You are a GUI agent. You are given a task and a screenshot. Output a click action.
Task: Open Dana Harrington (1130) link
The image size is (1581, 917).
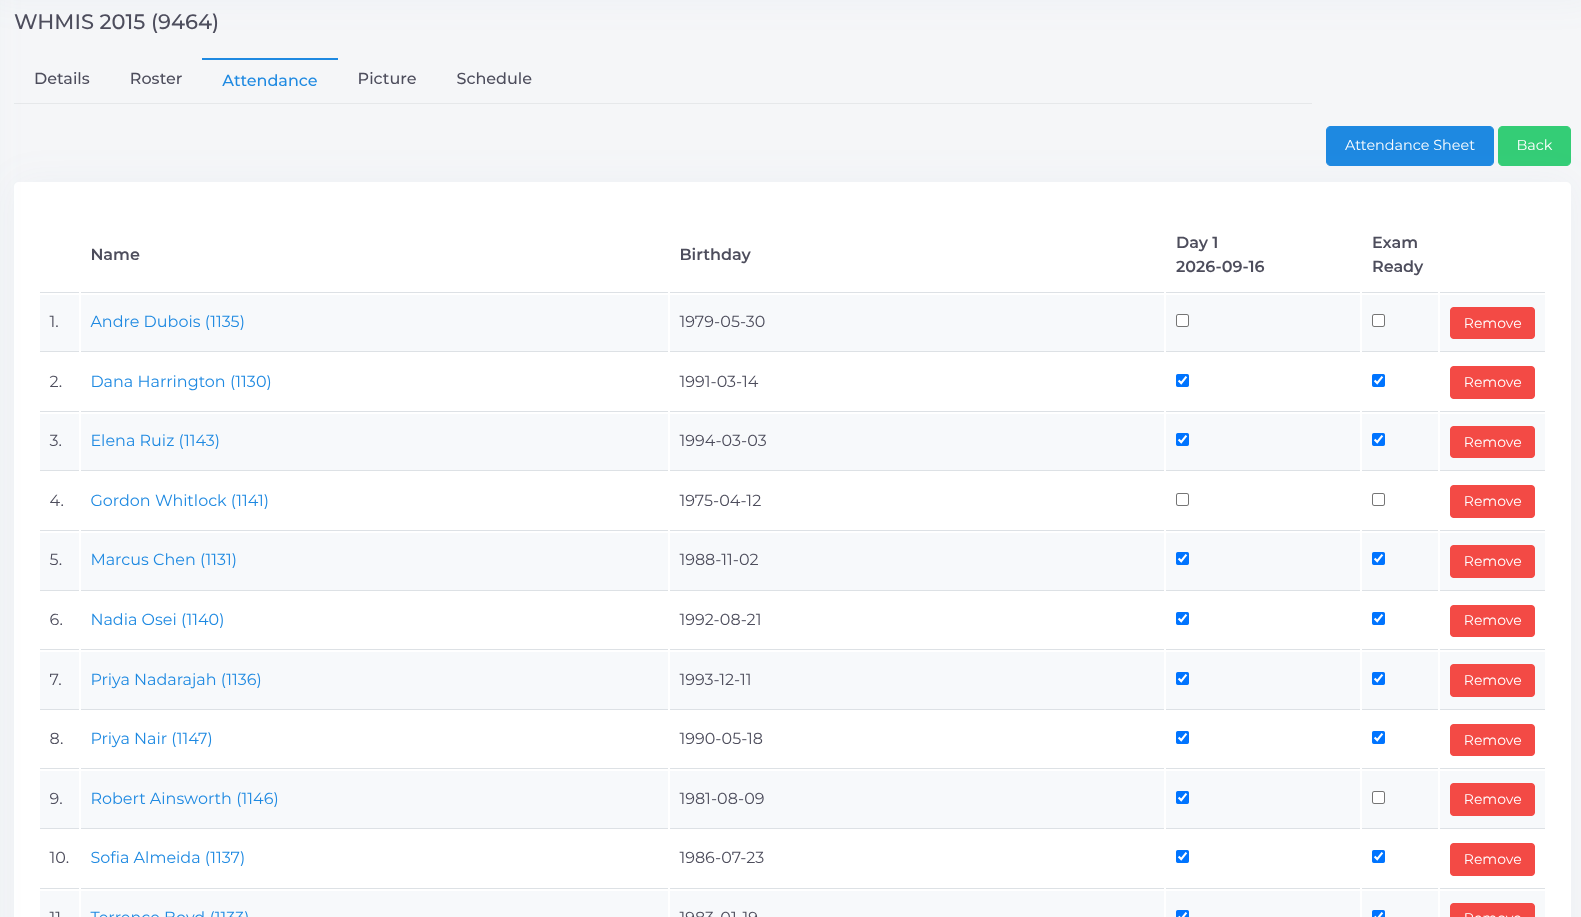click(x=181, y=382)
